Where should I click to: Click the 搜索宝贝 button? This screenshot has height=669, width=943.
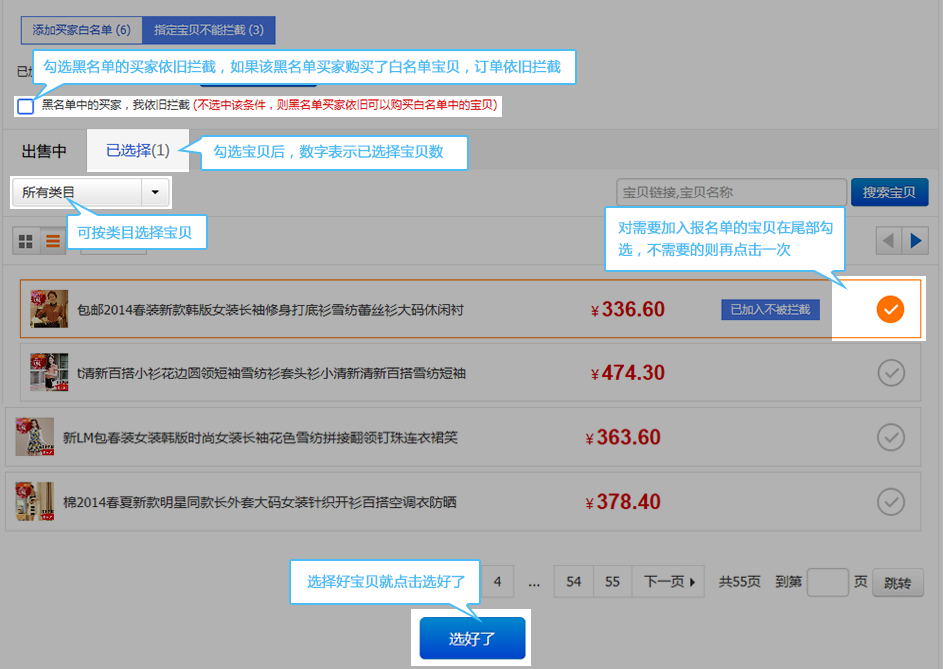click(889, 193)
